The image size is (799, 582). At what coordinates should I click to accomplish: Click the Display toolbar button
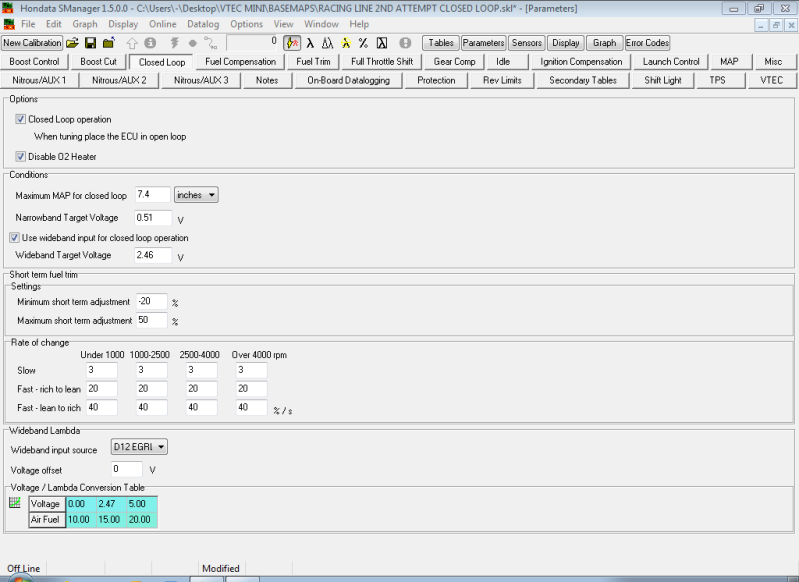pos(566,43)
